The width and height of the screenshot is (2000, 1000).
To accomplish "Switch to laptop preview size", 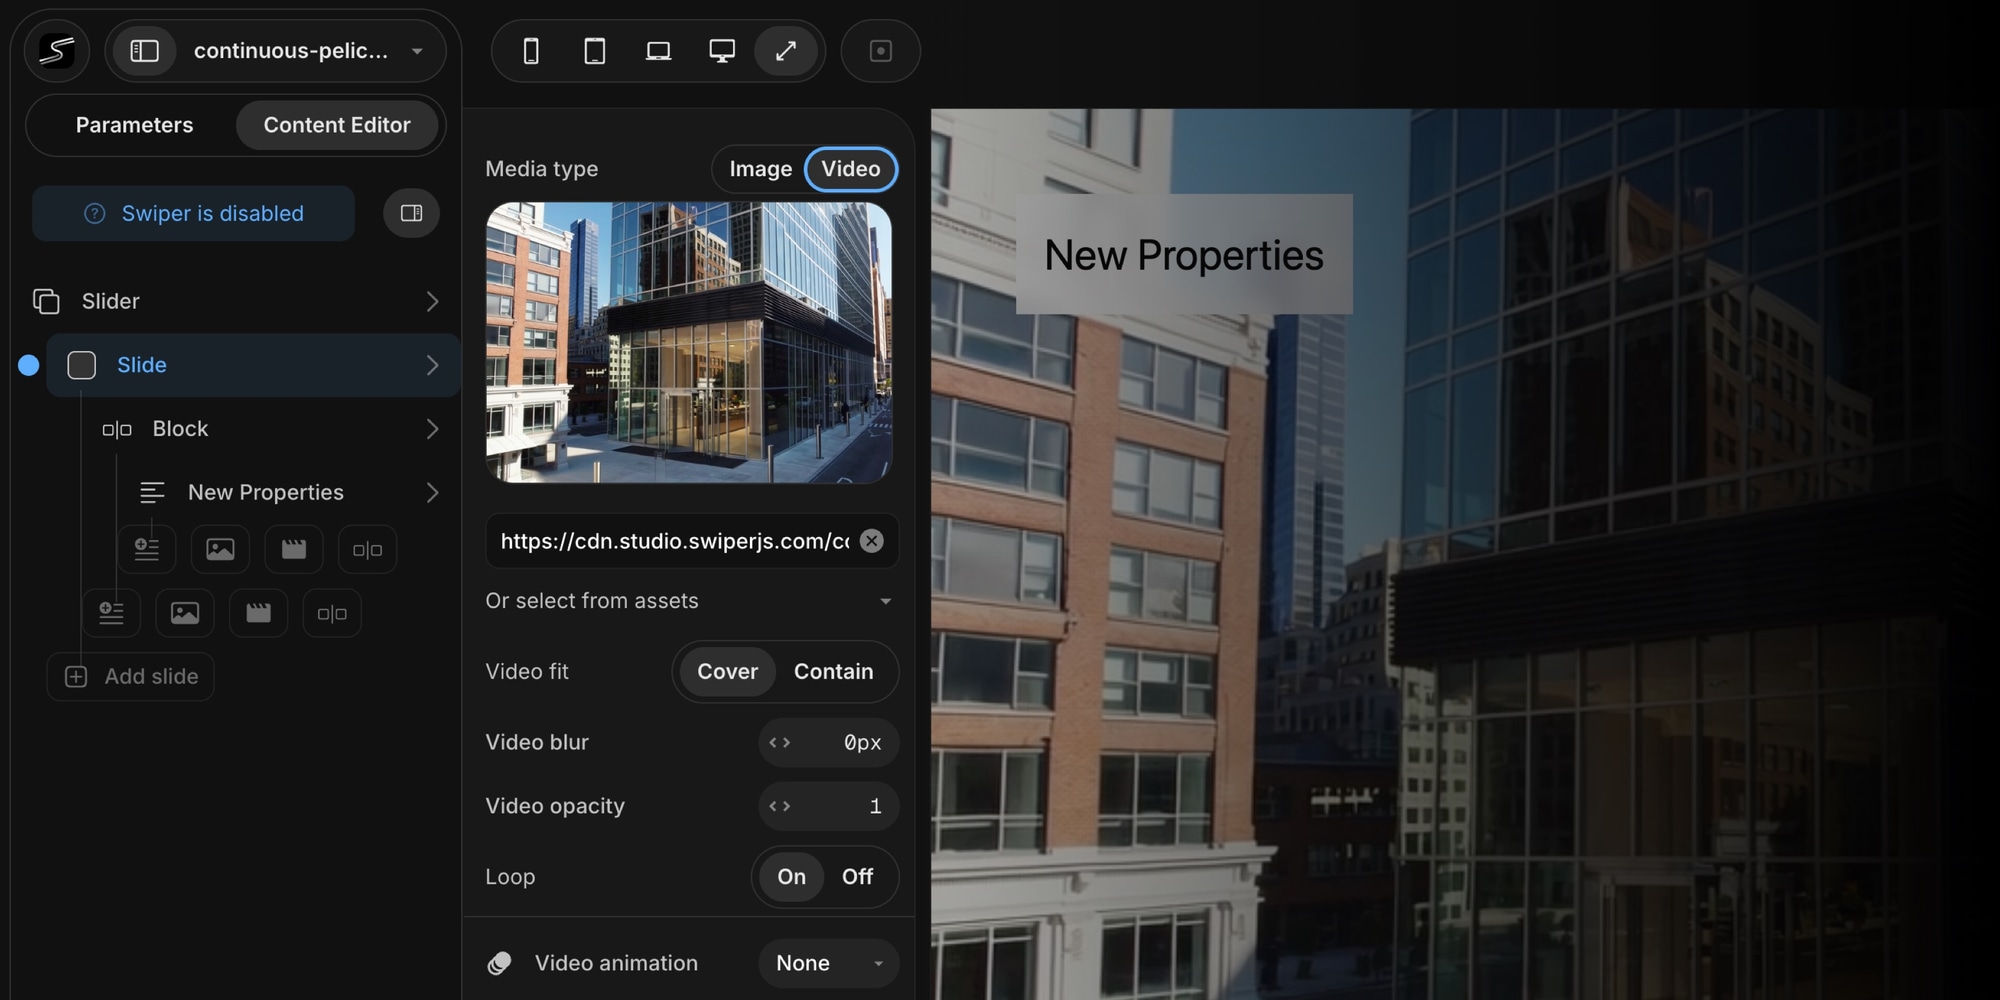I will tap(658, 51).
